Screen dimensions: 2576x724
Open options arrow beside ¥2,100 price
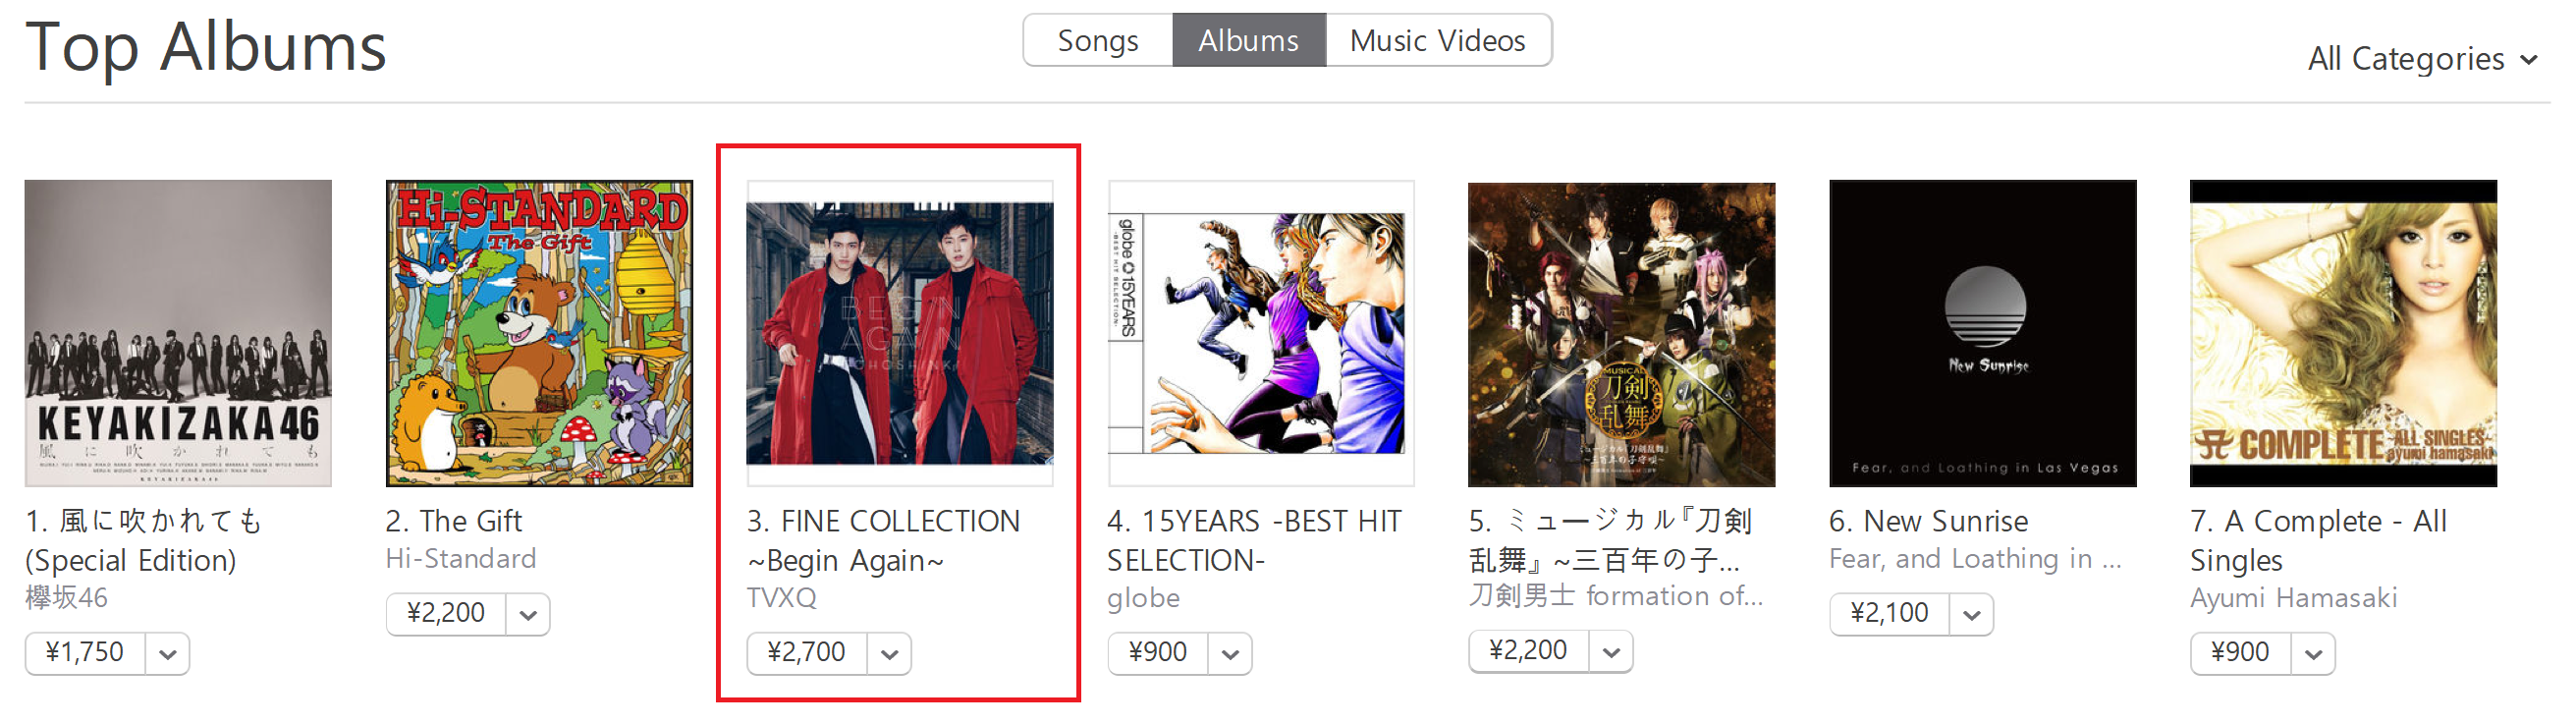(x=1972, y=614)
